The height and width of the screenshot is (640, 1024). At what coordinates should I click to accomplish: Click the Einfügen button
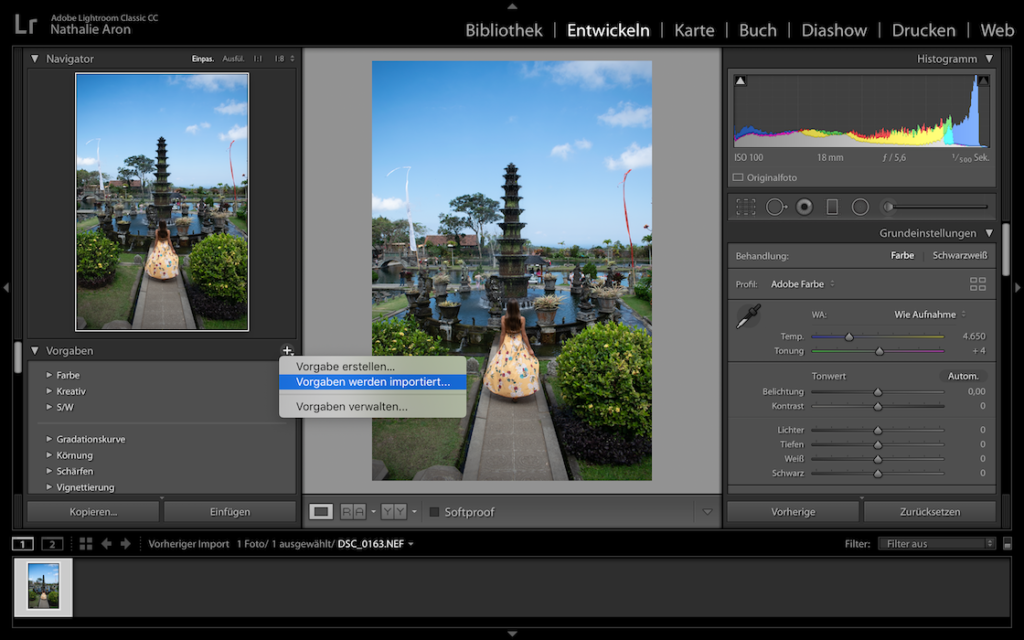[x=230, y=512]
